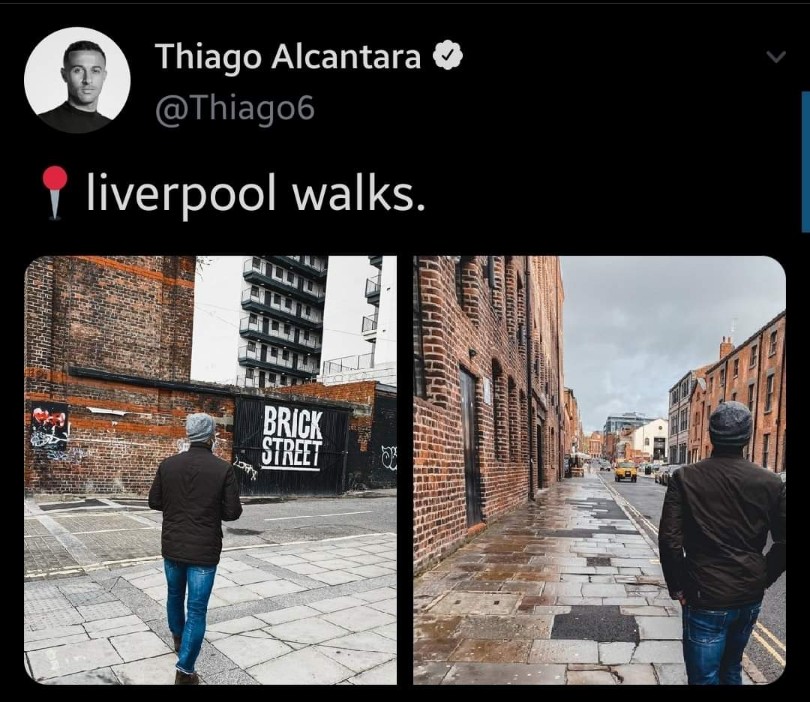Open the @Thiago6 handle link
Viewport: 810px width, 702px height.
tap(235, 108)
